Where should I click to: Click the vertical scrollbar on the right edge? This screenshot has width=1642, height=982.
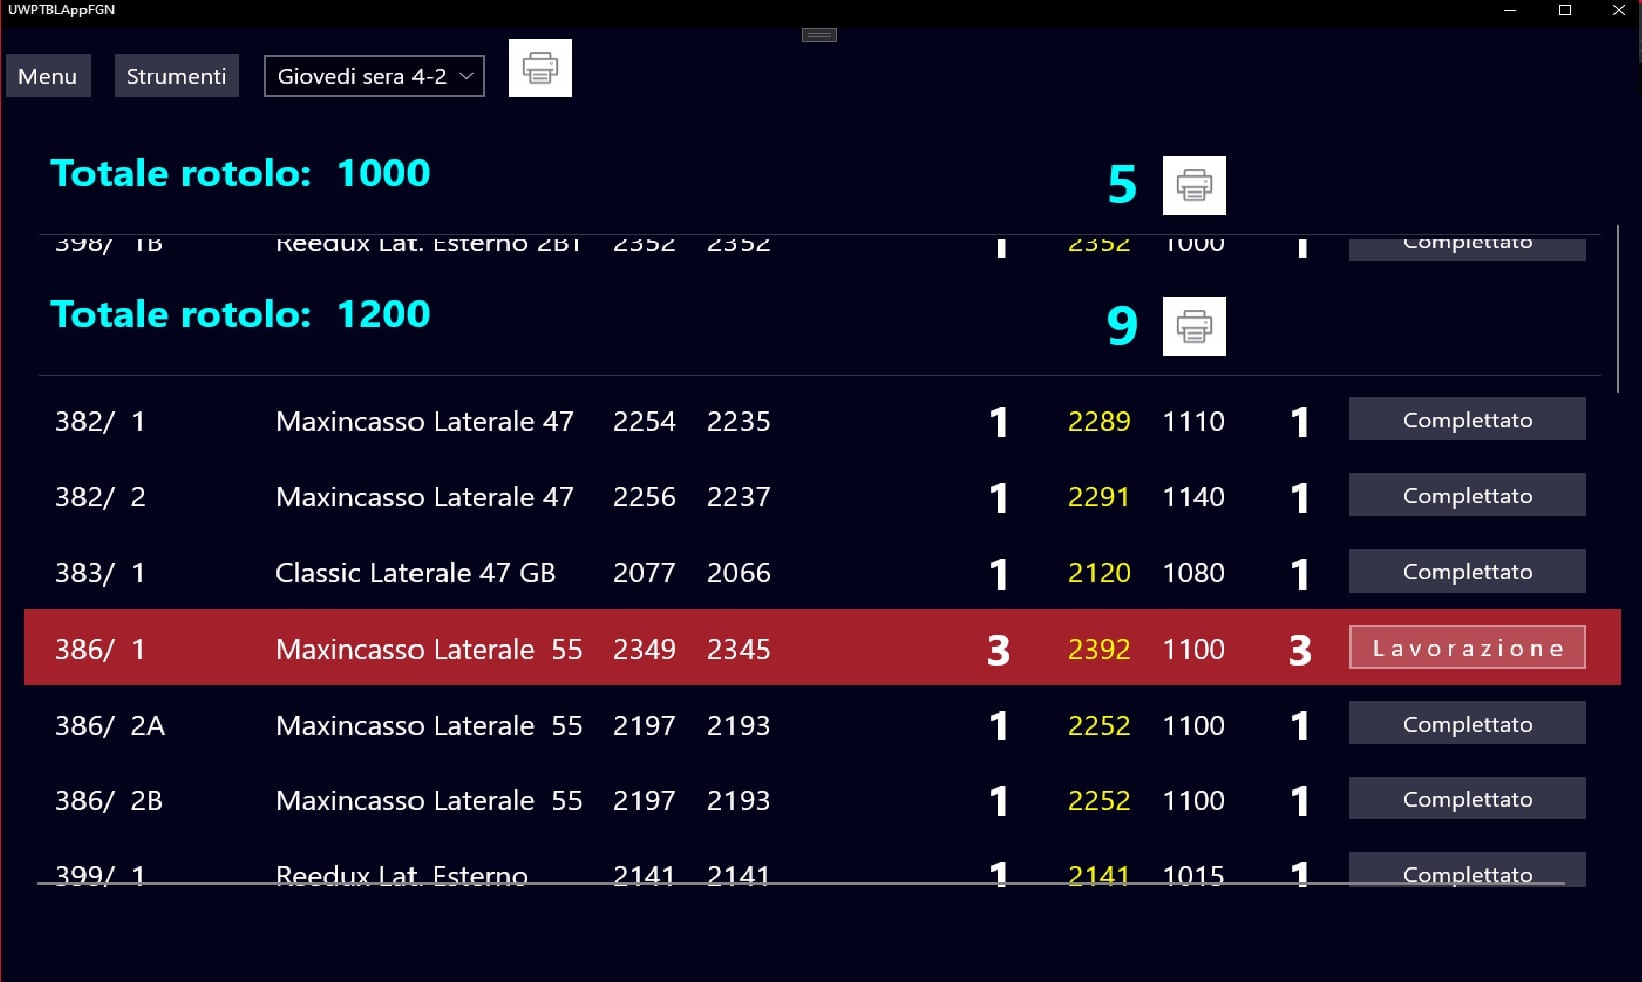pyautogui.click(x=1617, y=300)
